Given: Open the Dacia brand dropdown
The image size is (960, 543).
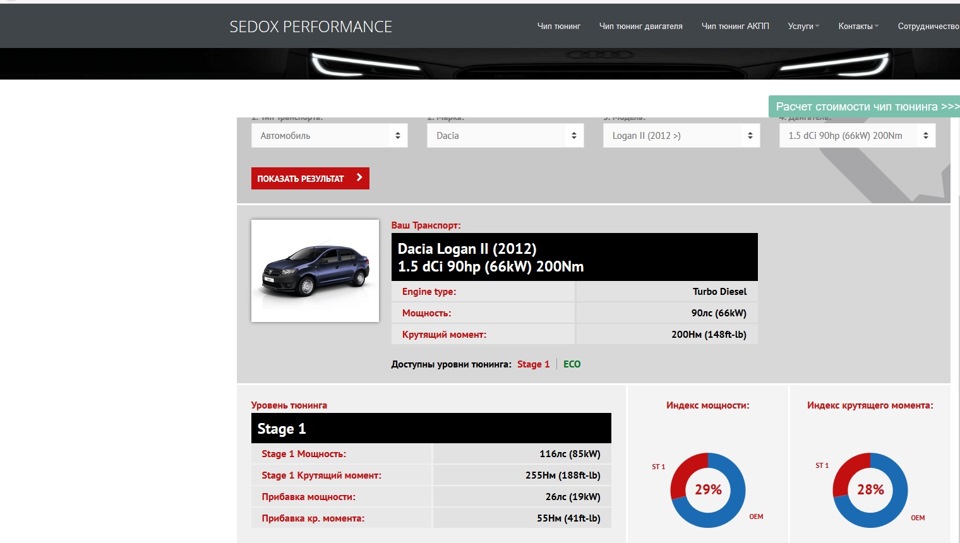Looking at the screenshot, I should pyautogui.click(x=505, y=136).
